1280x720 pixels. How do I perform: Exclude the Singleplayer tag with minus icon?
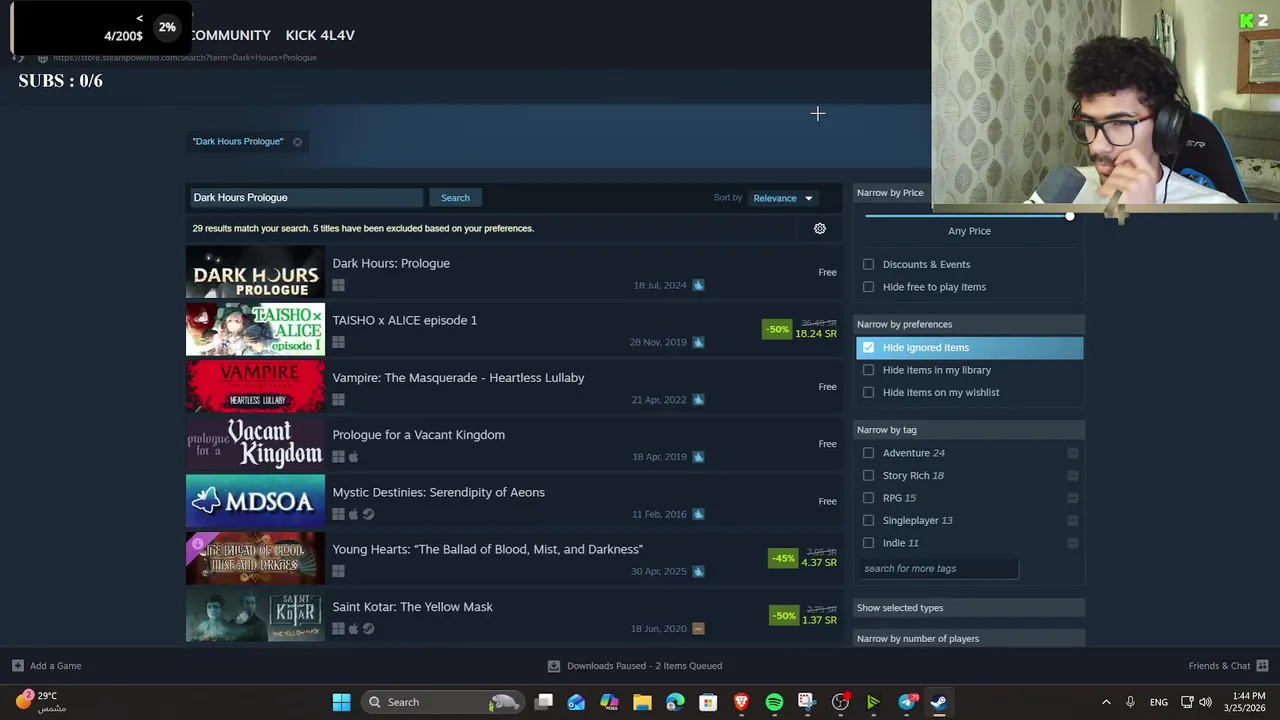coord(1072,521)
